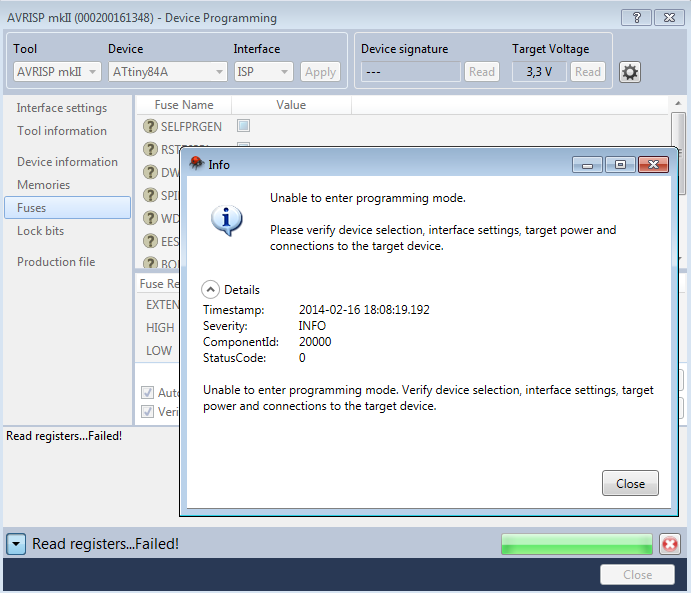Minimize the Info dialog
Image resolution: width=691 pixels, height=593 pixels.
pos(587,165)
